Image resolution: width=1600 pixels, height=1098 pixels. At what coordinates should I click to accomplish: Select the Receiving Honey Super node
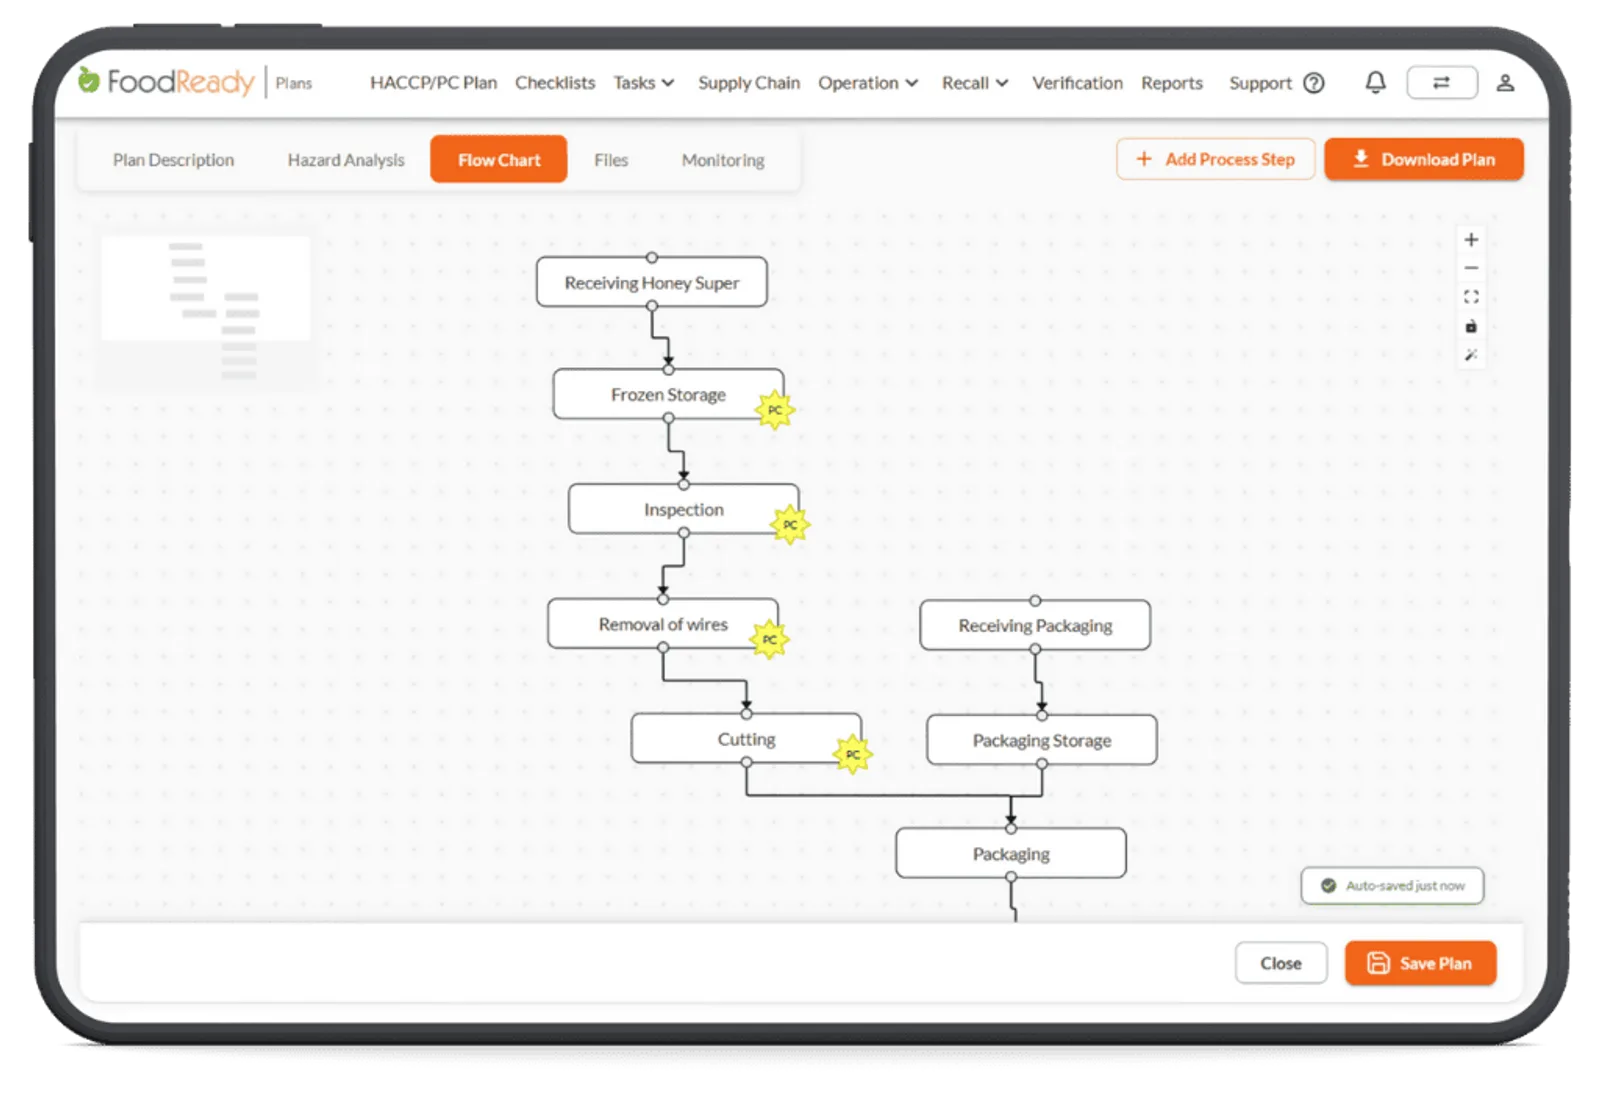click(652, 283)
